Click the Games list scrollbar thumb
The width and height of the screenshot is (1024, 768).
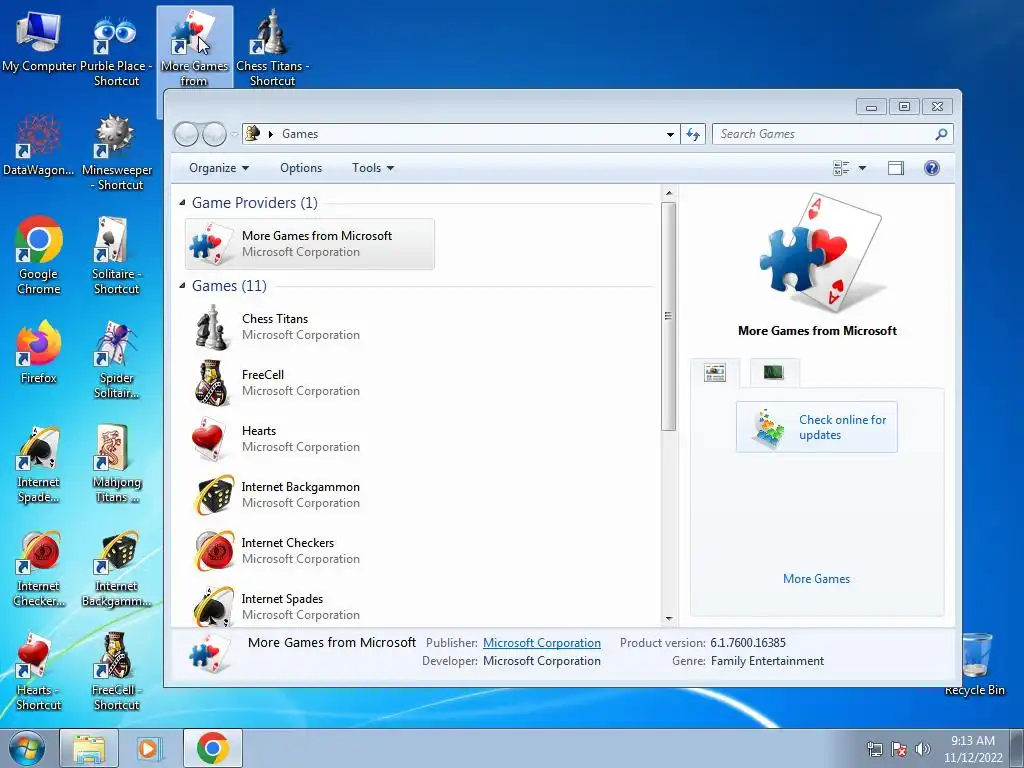[668, 316]
